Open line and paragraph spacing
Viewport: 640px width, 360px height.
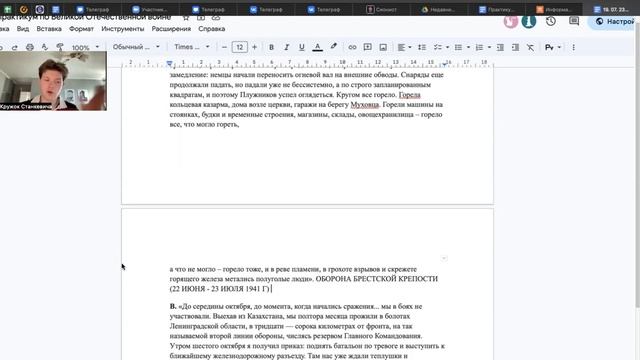click(422, 47)
